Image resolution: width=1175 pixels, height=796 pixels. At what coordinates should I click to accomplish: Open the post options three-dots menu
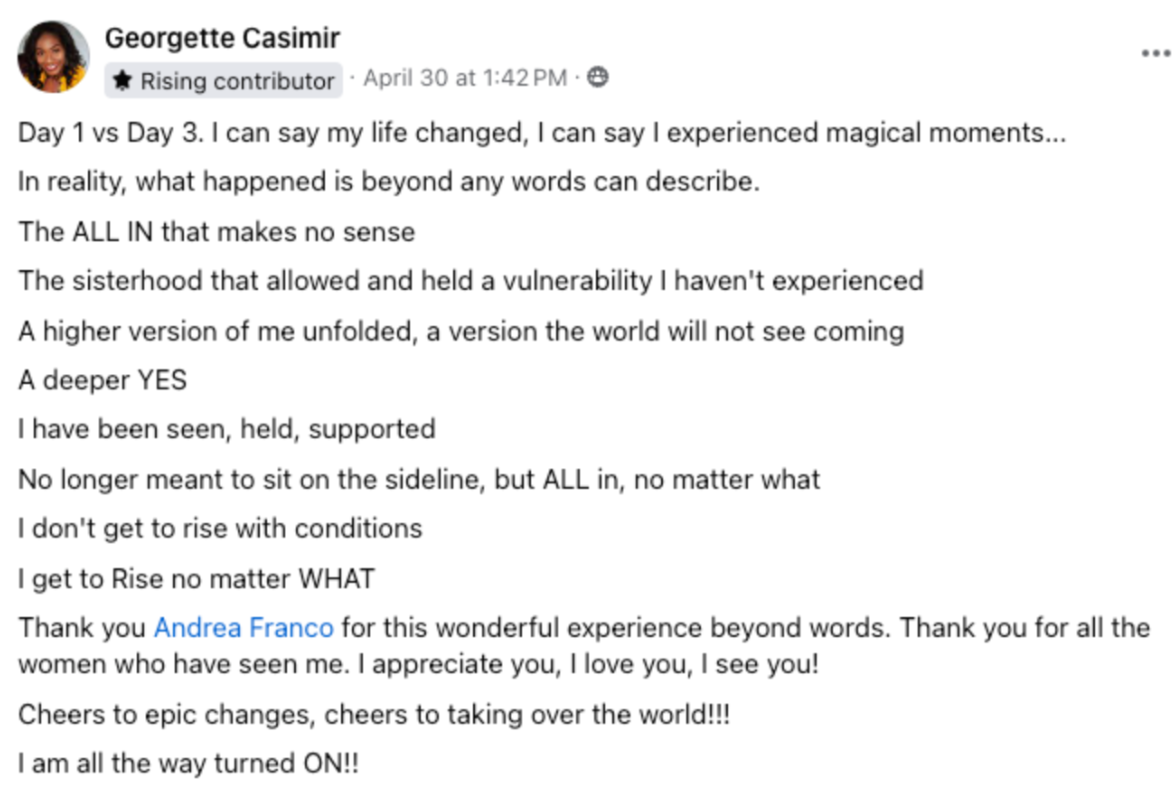(1155, 53)
